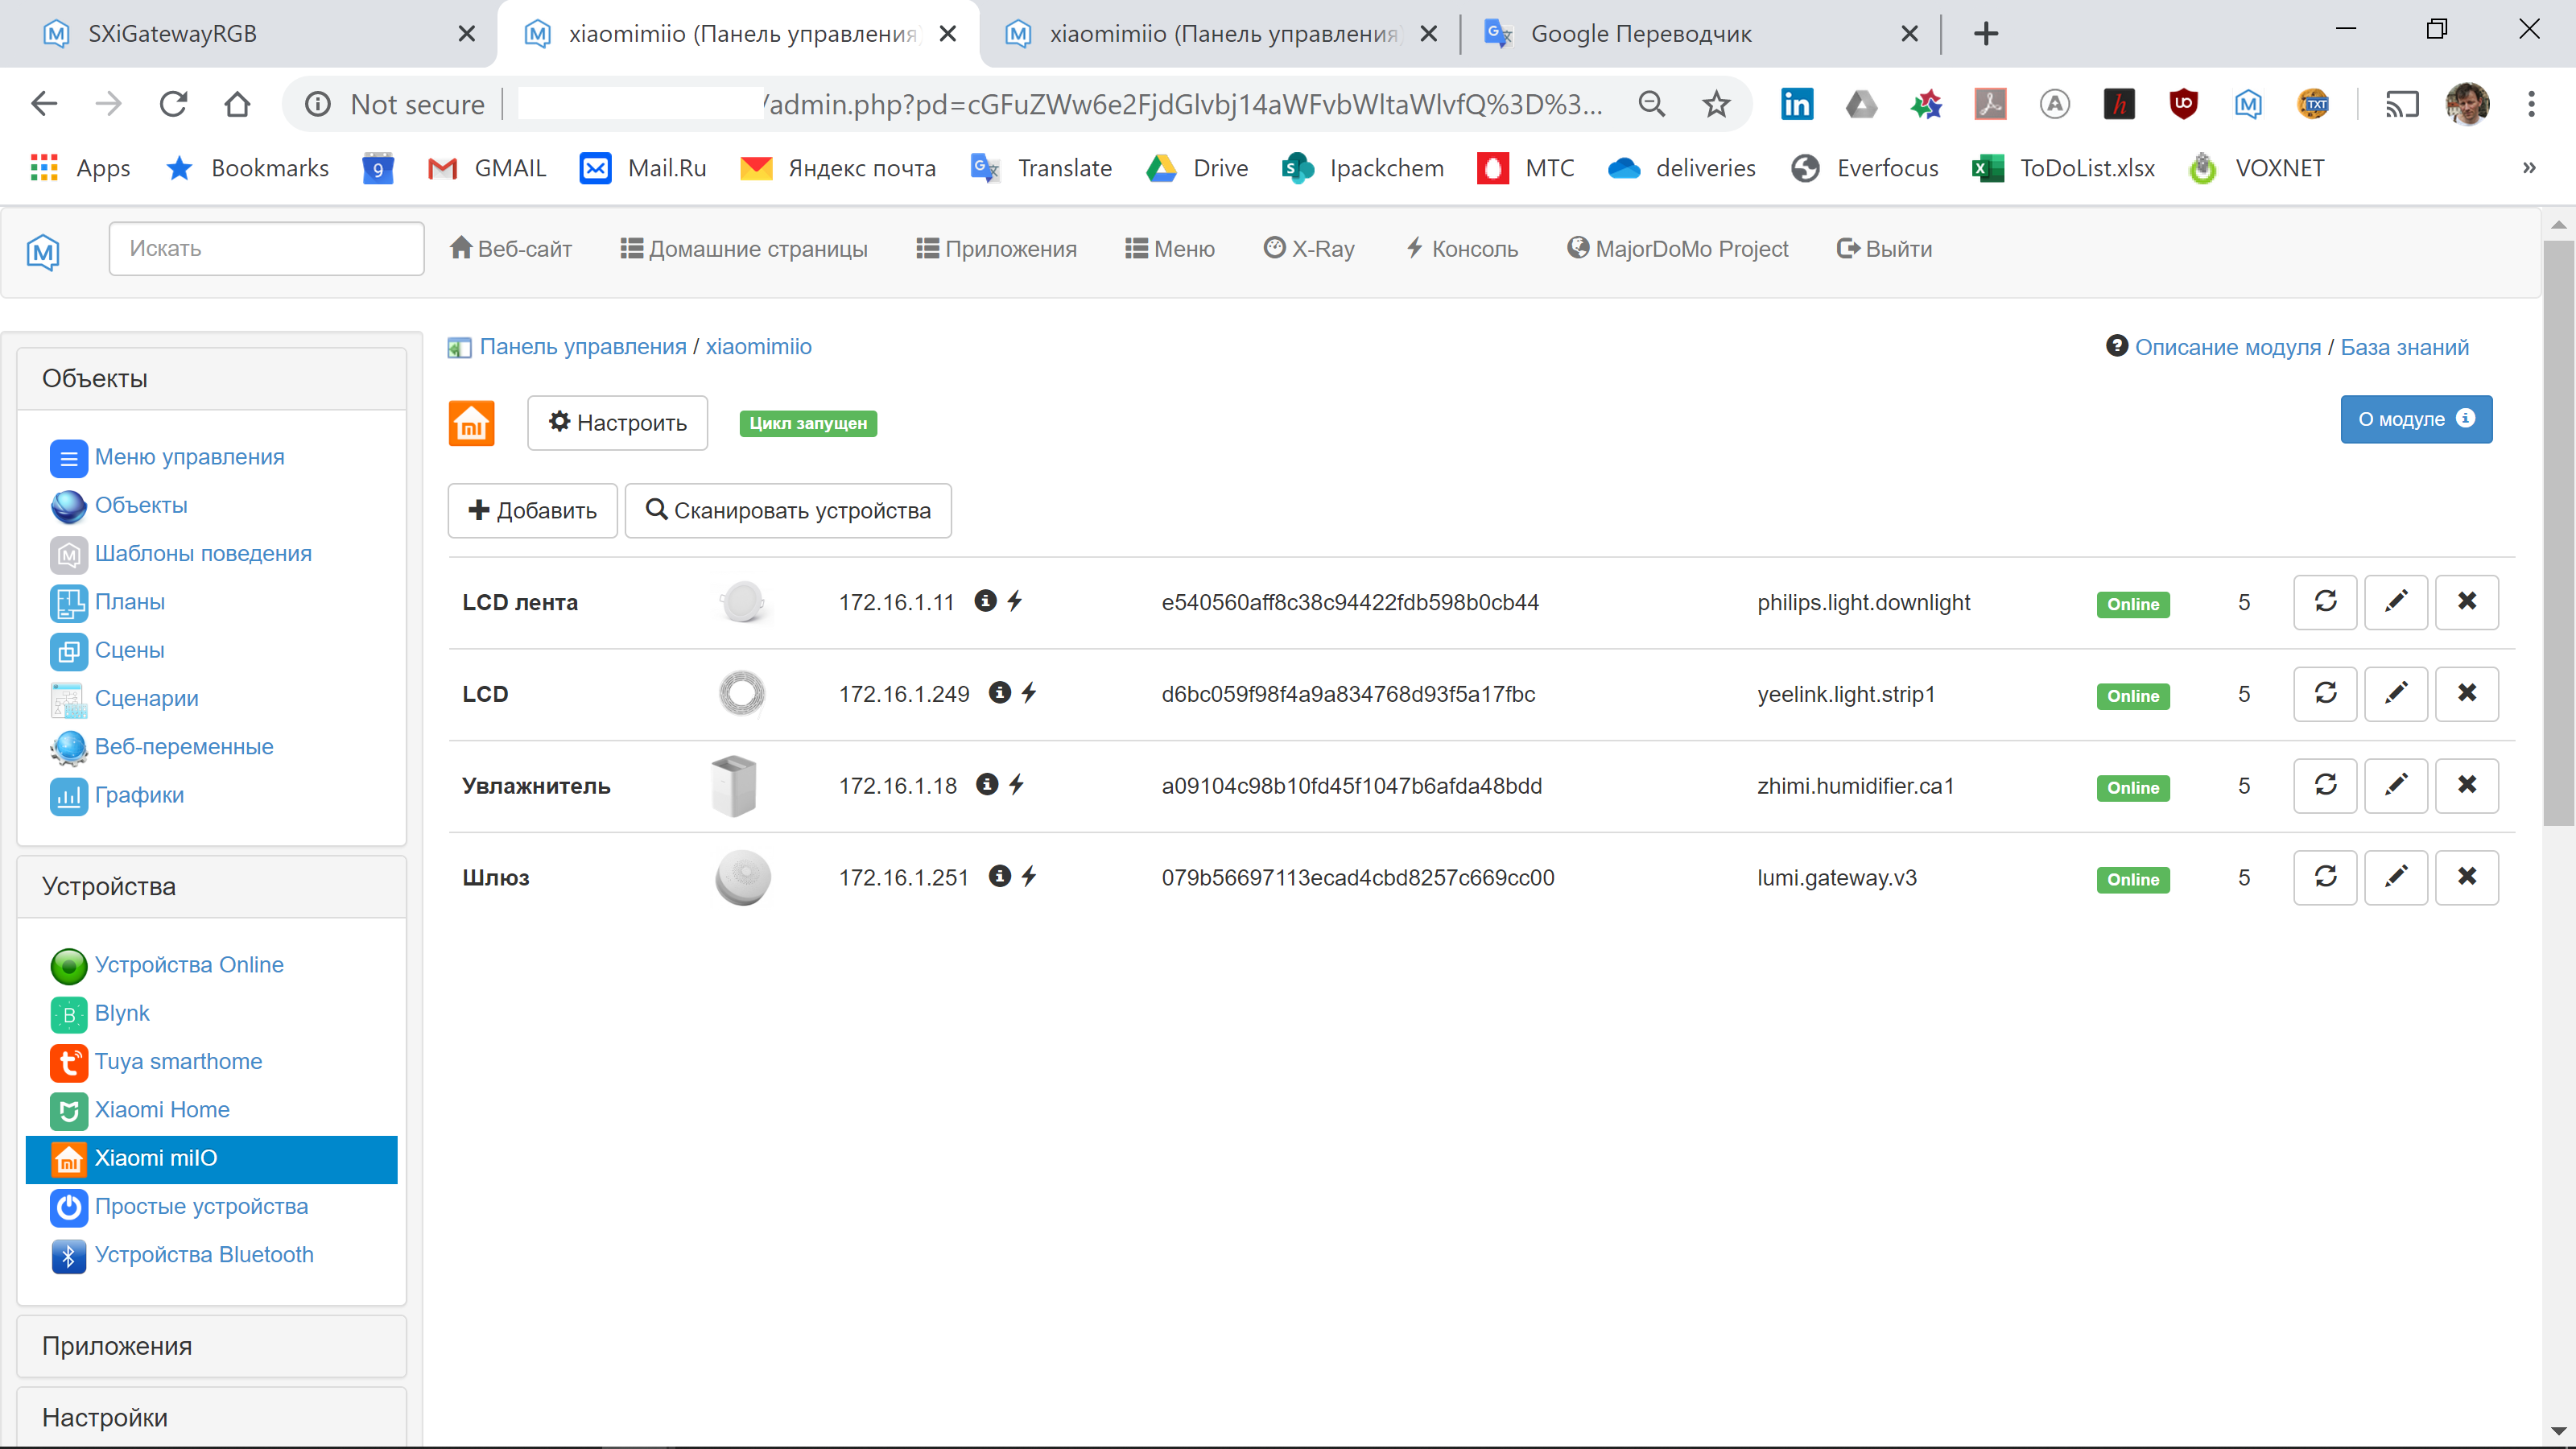
Task: Toggle Online status of zhimi.humidifier.ca1
Action: 2133,787
